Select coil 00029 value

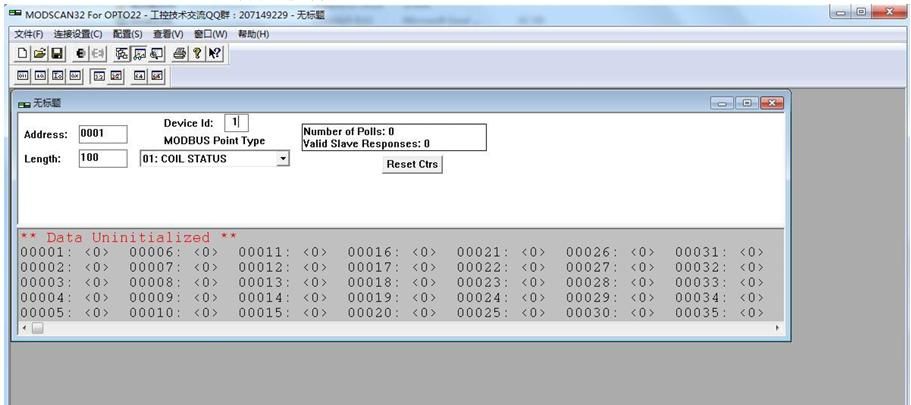[643, 298]
